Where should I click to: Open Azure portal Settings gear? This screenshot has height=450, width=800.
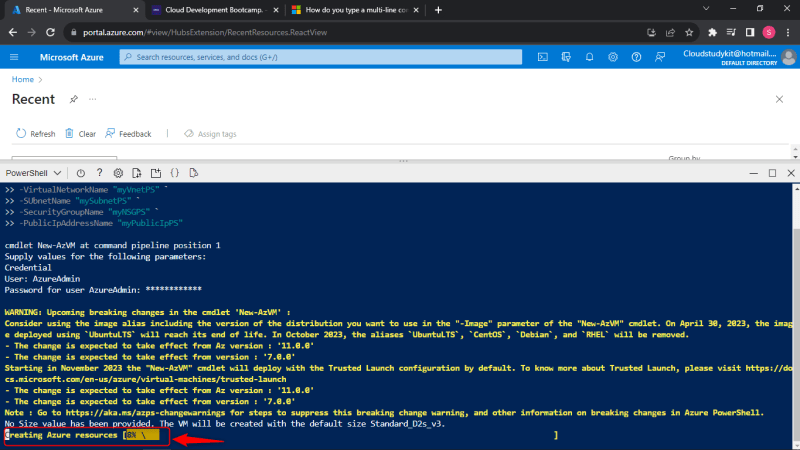coord(613,57)
